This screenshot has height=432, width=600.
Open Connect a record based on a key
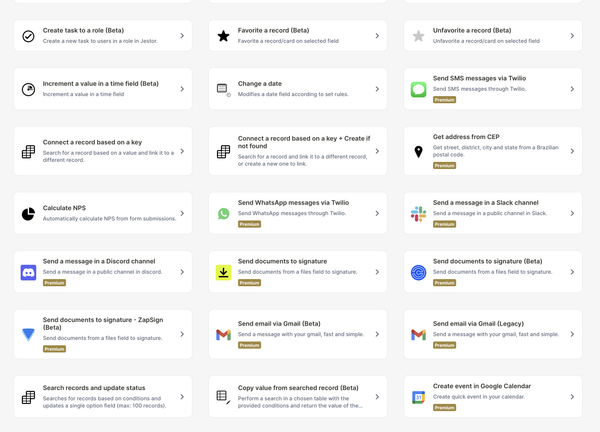103,151
